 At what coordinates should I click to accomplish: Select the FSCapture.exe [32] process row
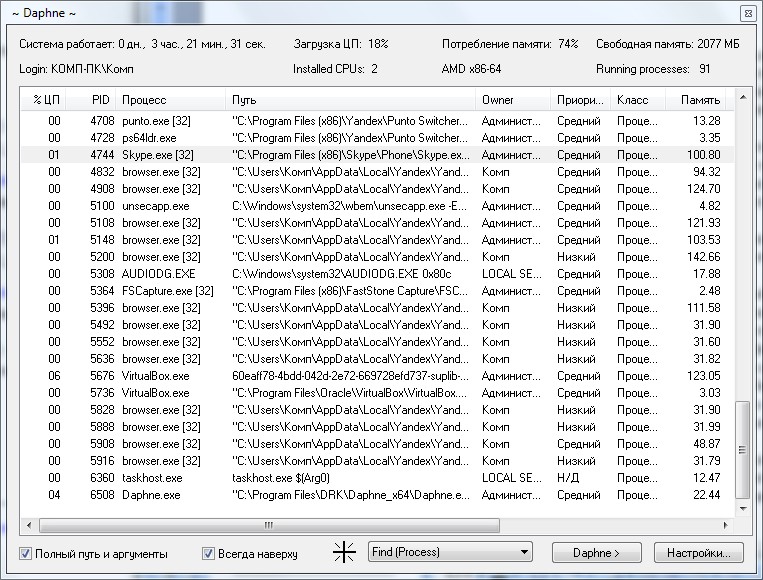pos(377,291)
